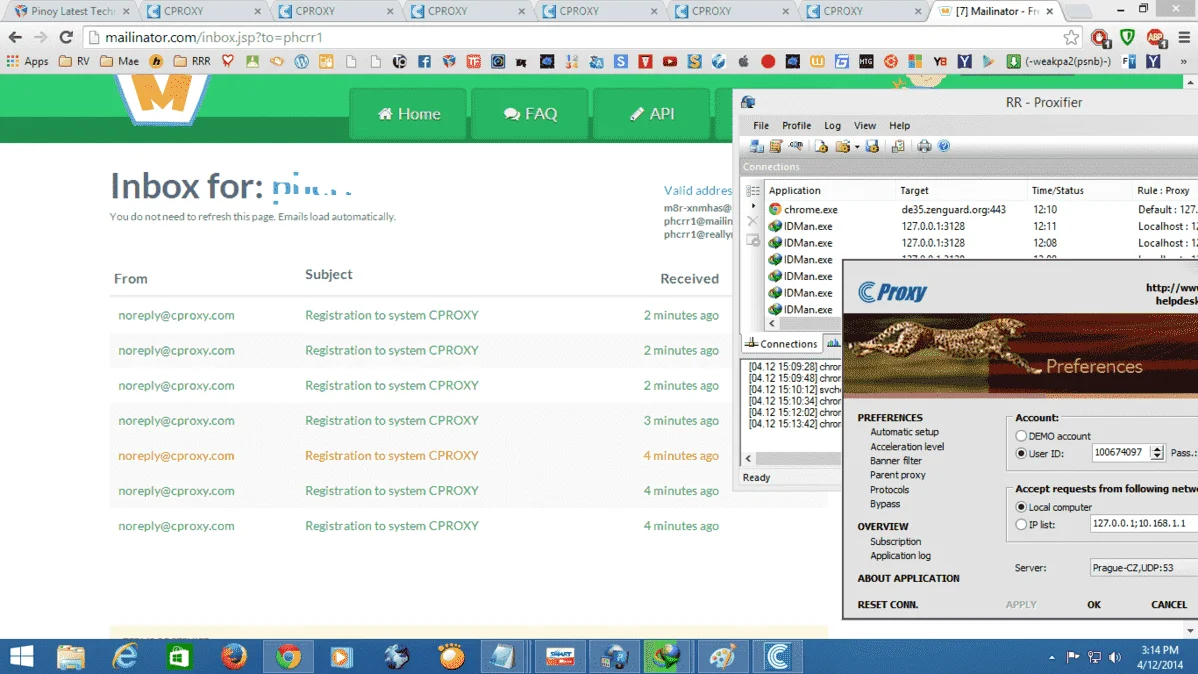Viewport: 1198px width, 674px height.
Task: Open View menu in Proxifier
Action: click(865, 125)
